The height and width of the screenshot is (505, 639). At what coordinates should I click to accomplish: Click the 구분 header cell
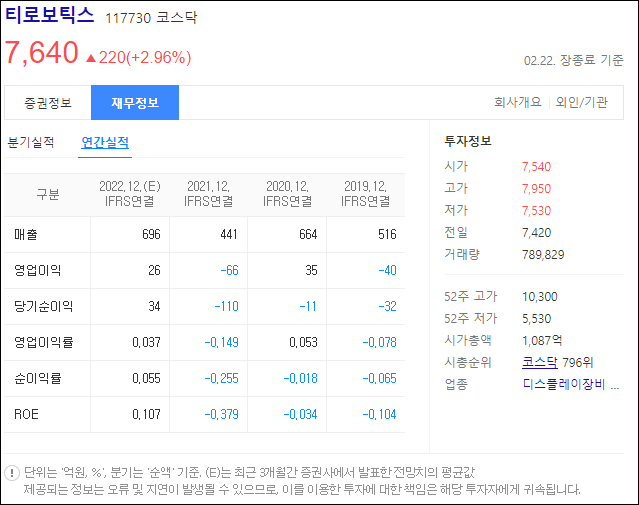click(48, 194)
